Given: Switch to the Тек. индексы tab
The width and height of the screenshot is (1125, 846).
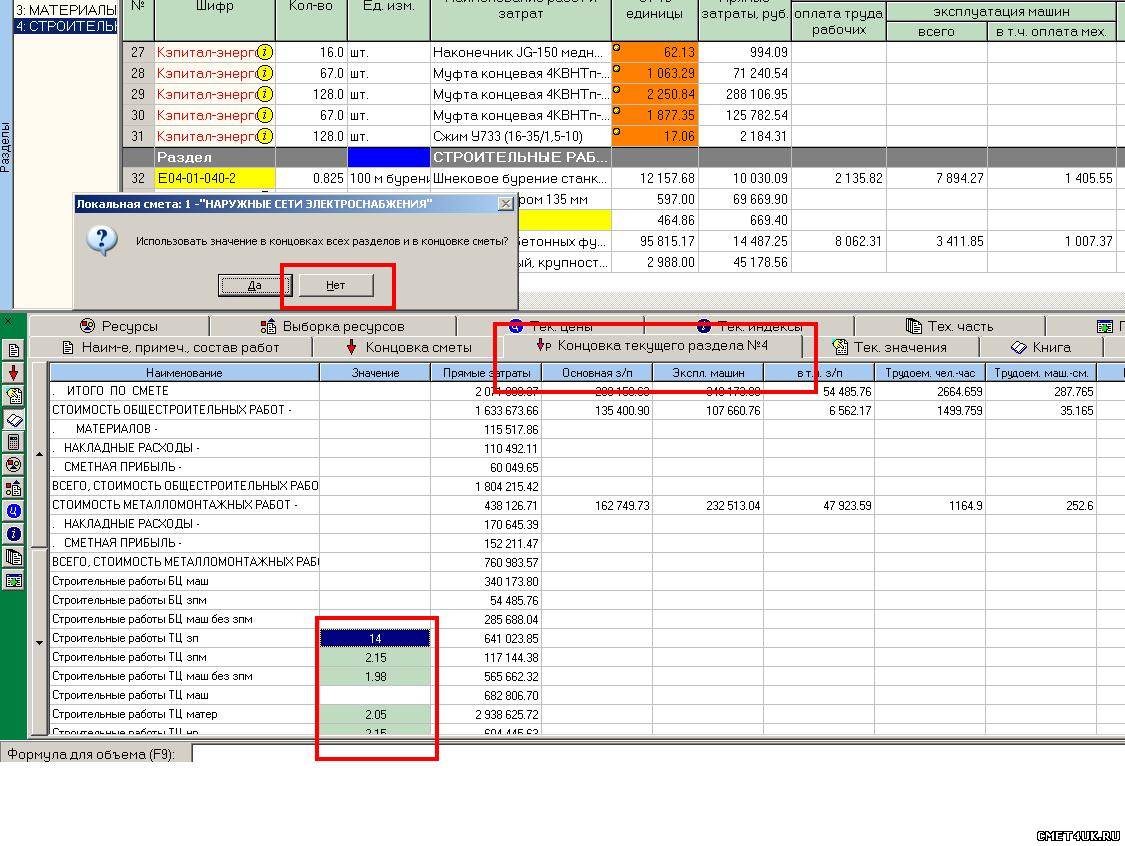Looking at the screenshot, I should click(x=749, y=326).
